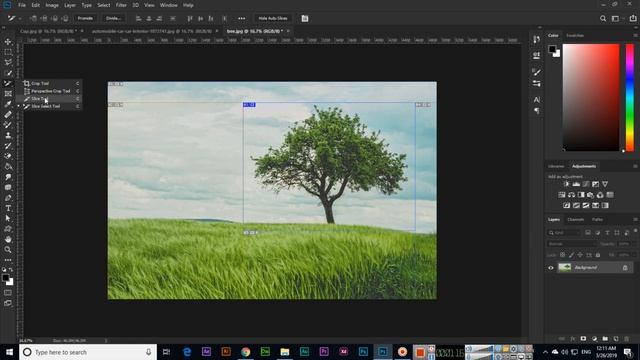Open the Layers panel options menu
This screenshot has height=360, width=640.
point(635,220)
